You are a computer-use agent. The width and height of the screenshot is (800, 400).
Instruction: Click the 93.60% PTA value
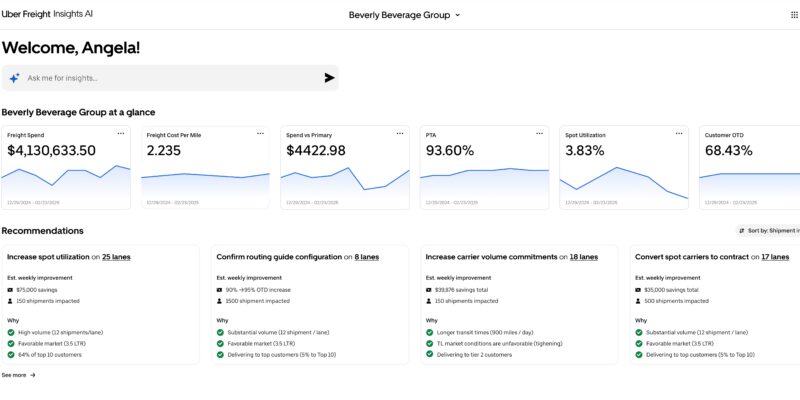[449, 151]
